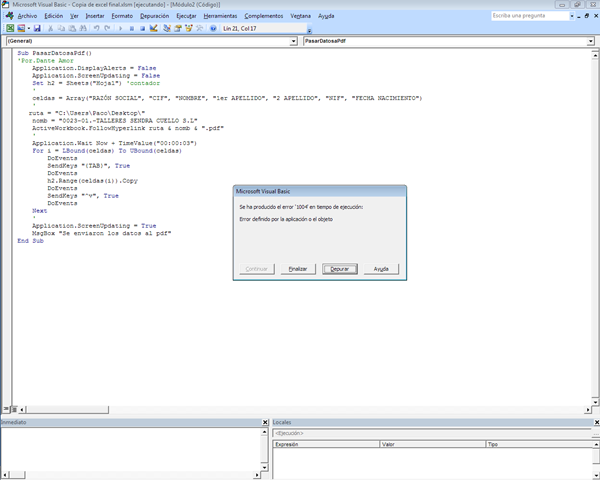Image resolution: width=600 pixels, height=480 pixels.
Task: Expand the (General) object dropdown
Action: (x=293, y=41)
